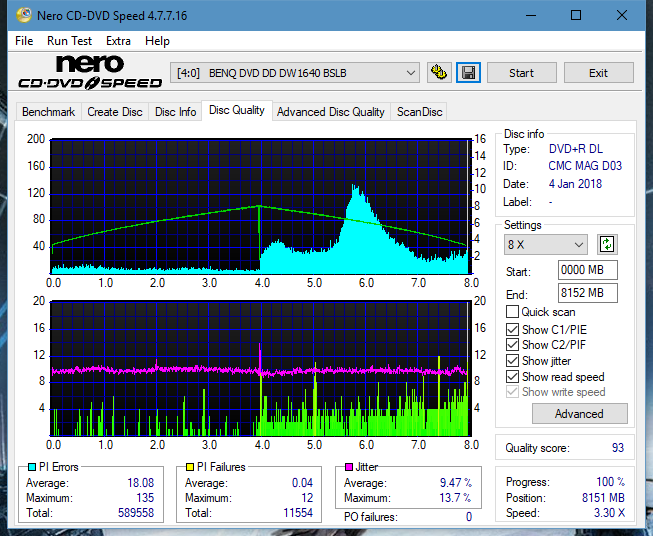Image resolution: width=653 pixels, height=536 pixels.
Task: Click PI Failures average 0.04
Action: click(x=302, y=482)
